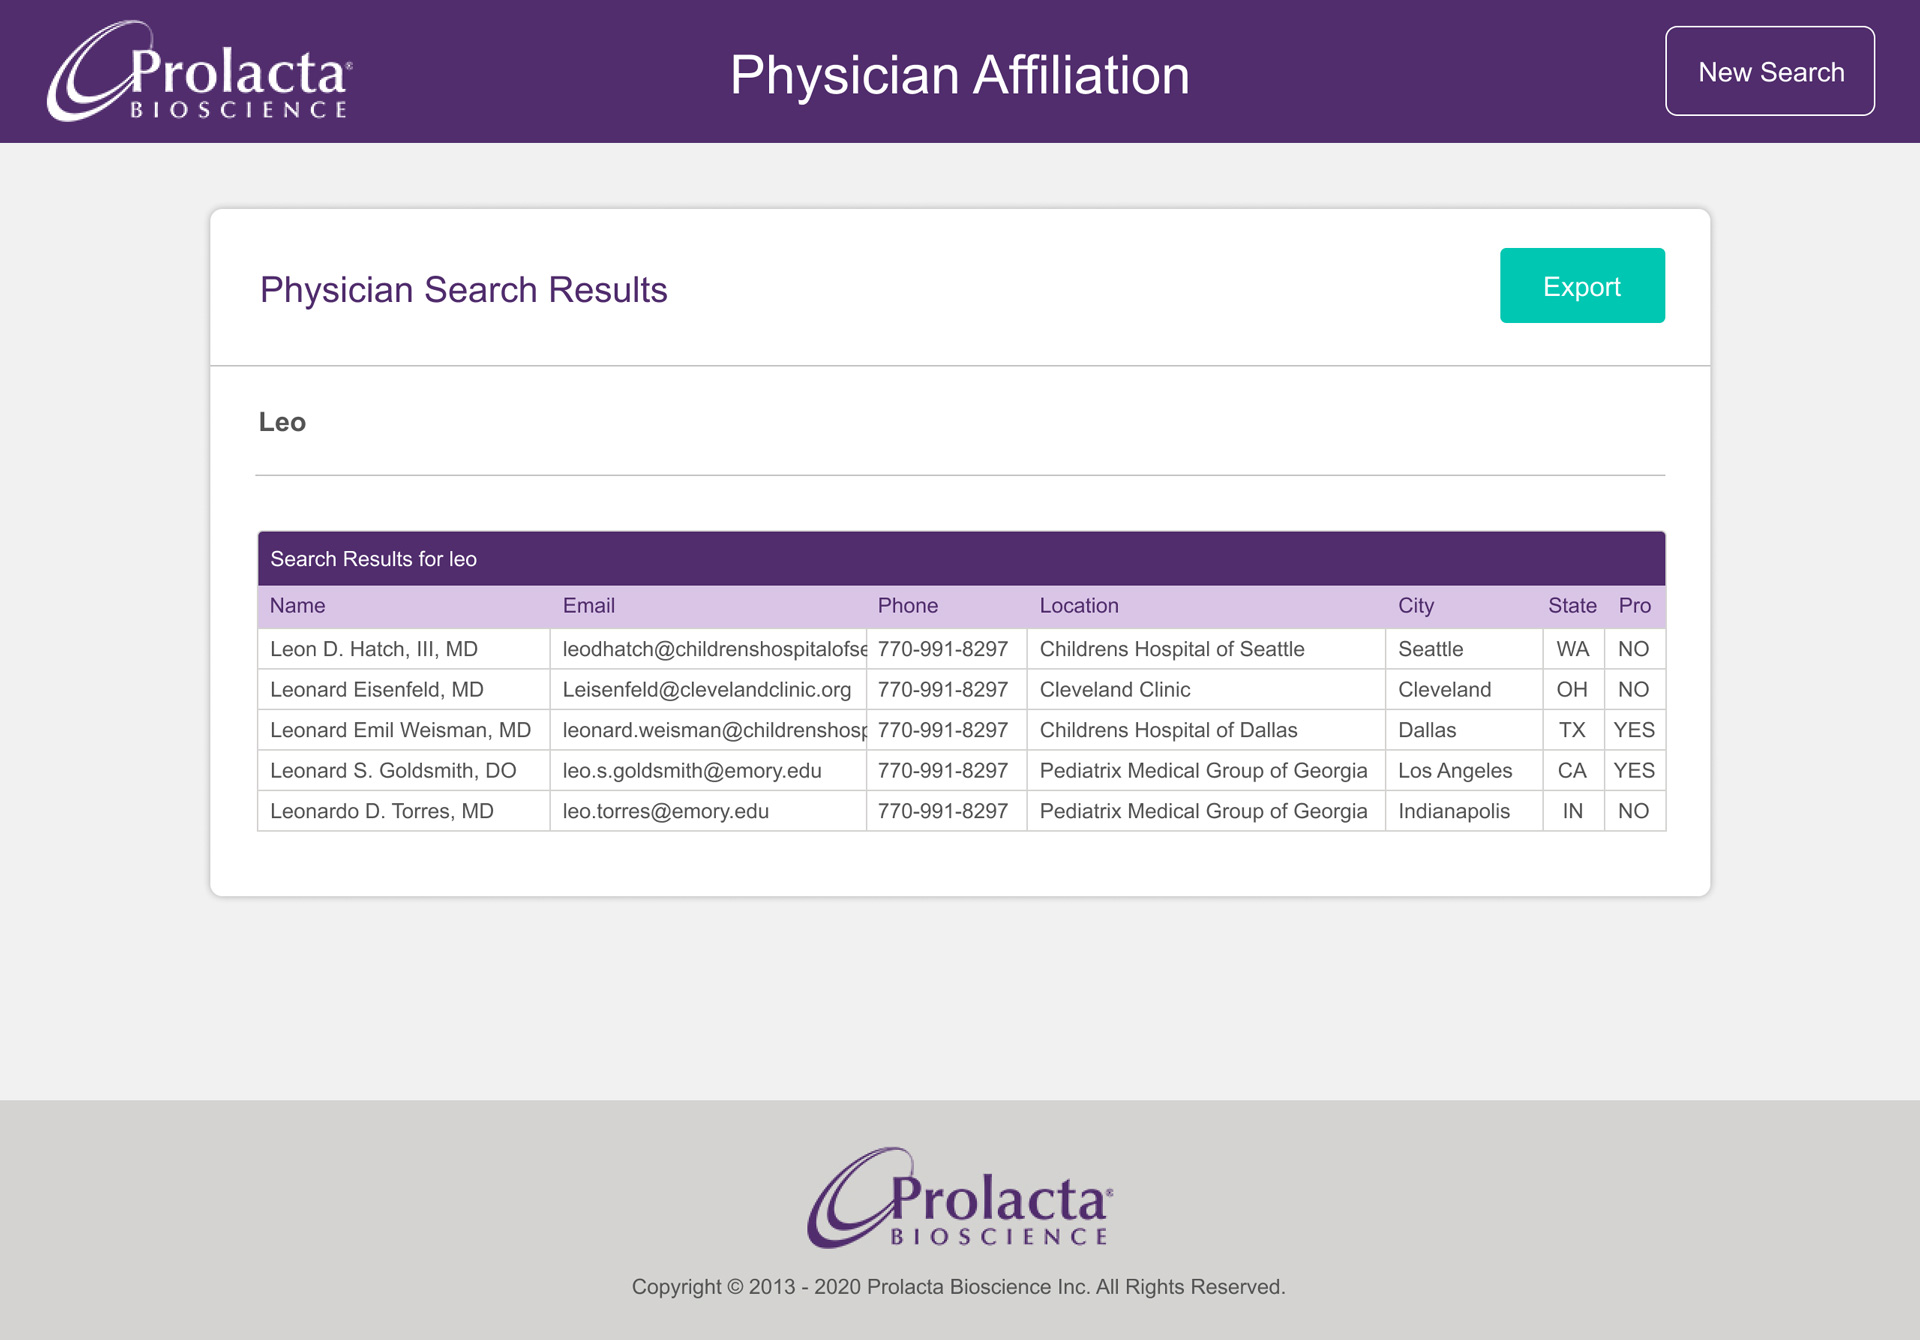
Task: Open Leonard Emil Weisman, MD entry
Action: 400,730
